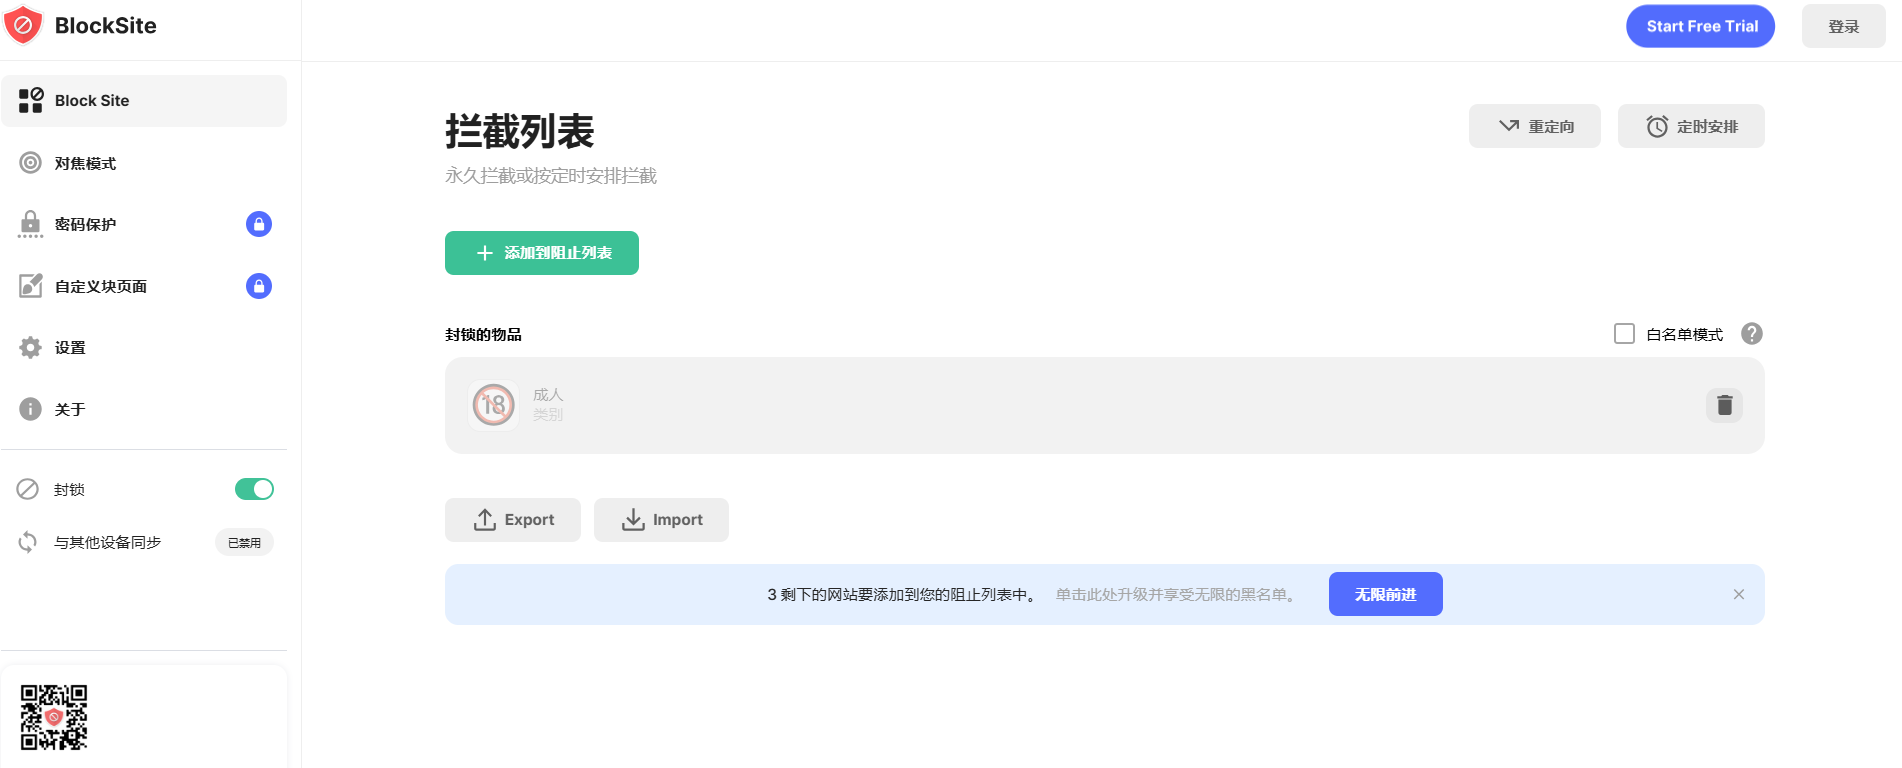This screenshot has width=1902, height=768.
Task: Click the Import button
Action: point(661,520)
